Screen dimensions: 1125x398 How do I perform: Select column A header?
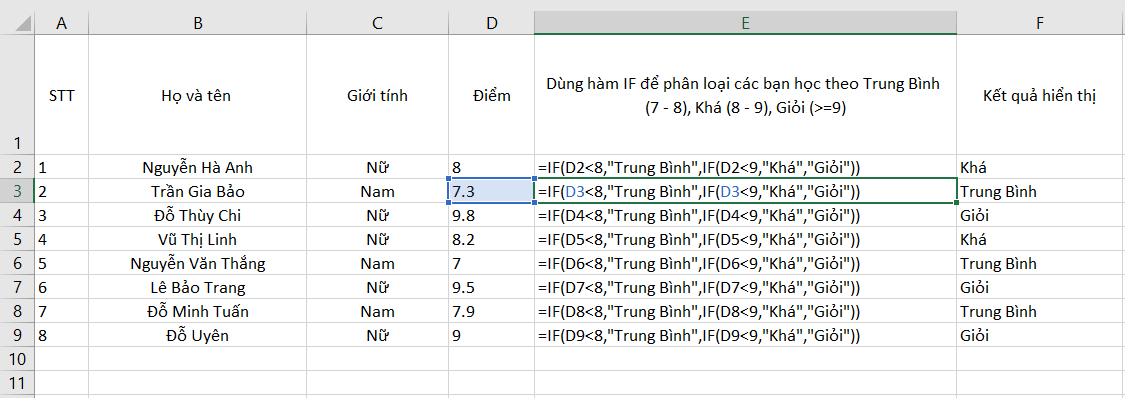point(62,23)
